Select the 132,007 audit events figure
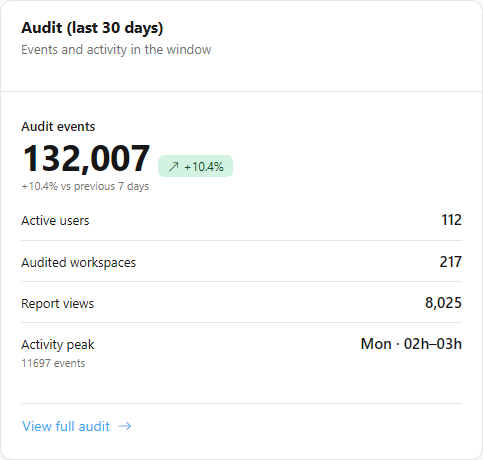Screen dimensions: 483x460 click(86, 158)
